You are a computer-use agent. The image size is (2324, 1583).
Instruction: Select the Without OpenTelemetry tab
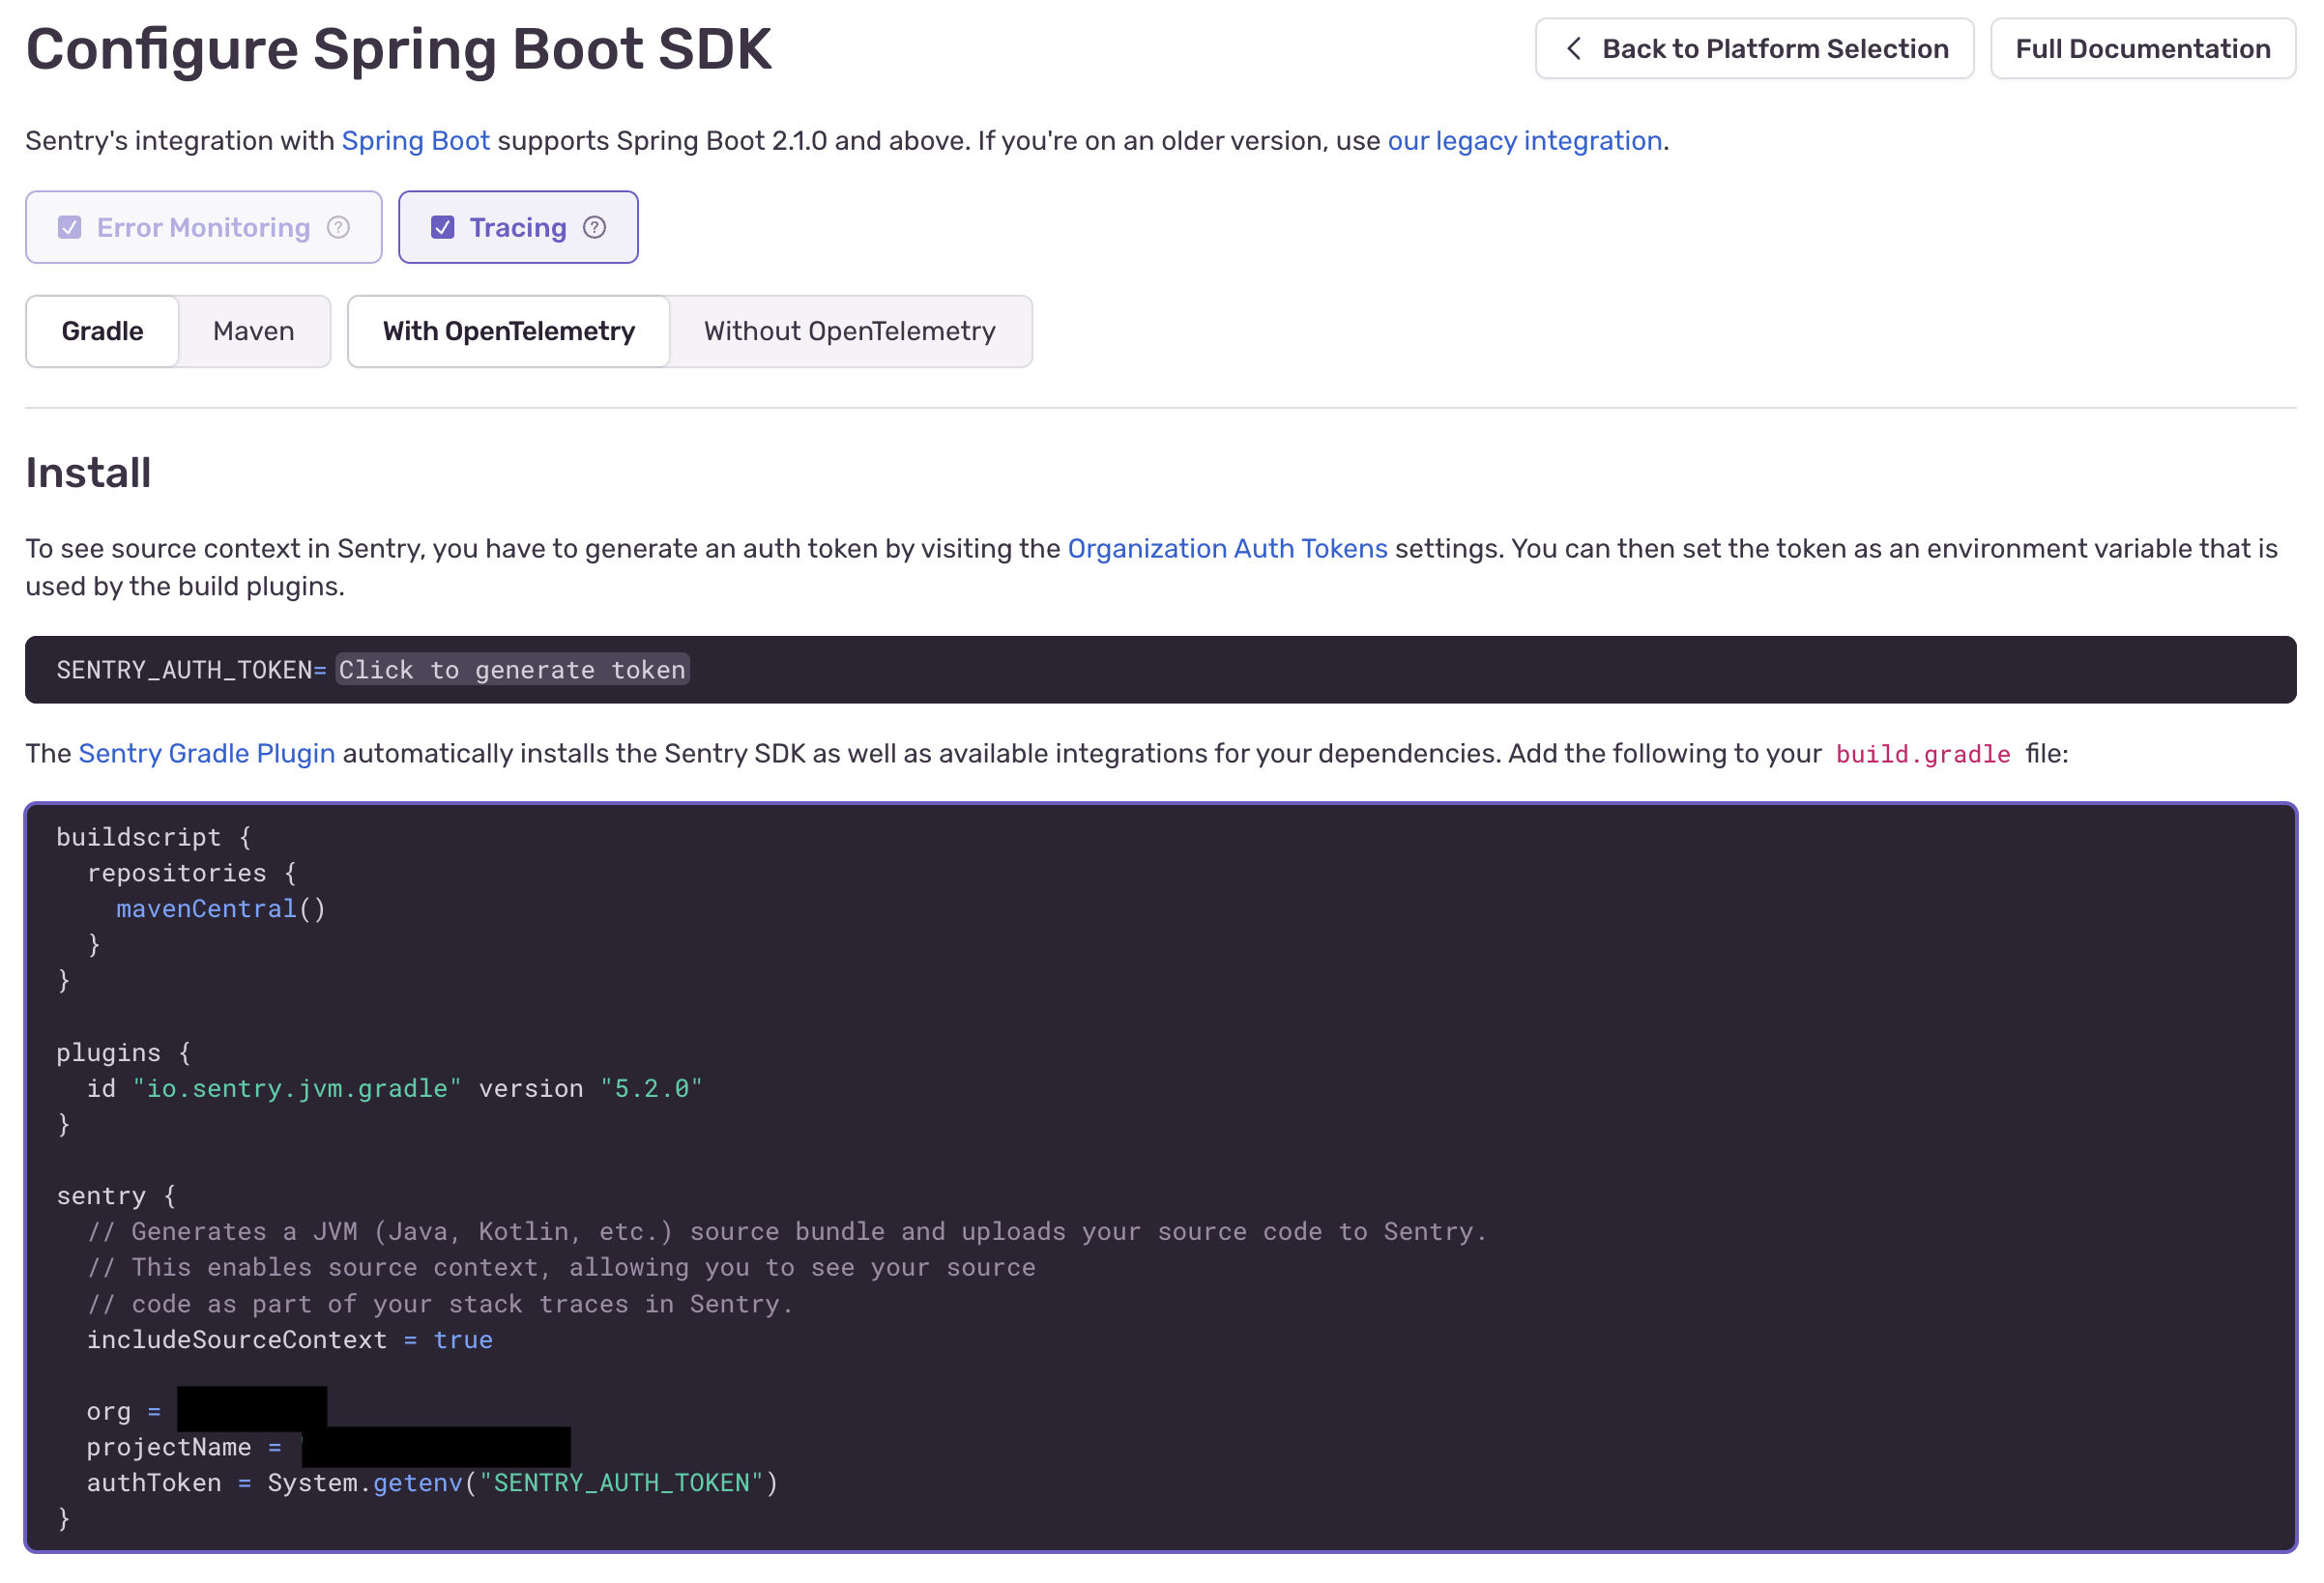coord(850,331)
